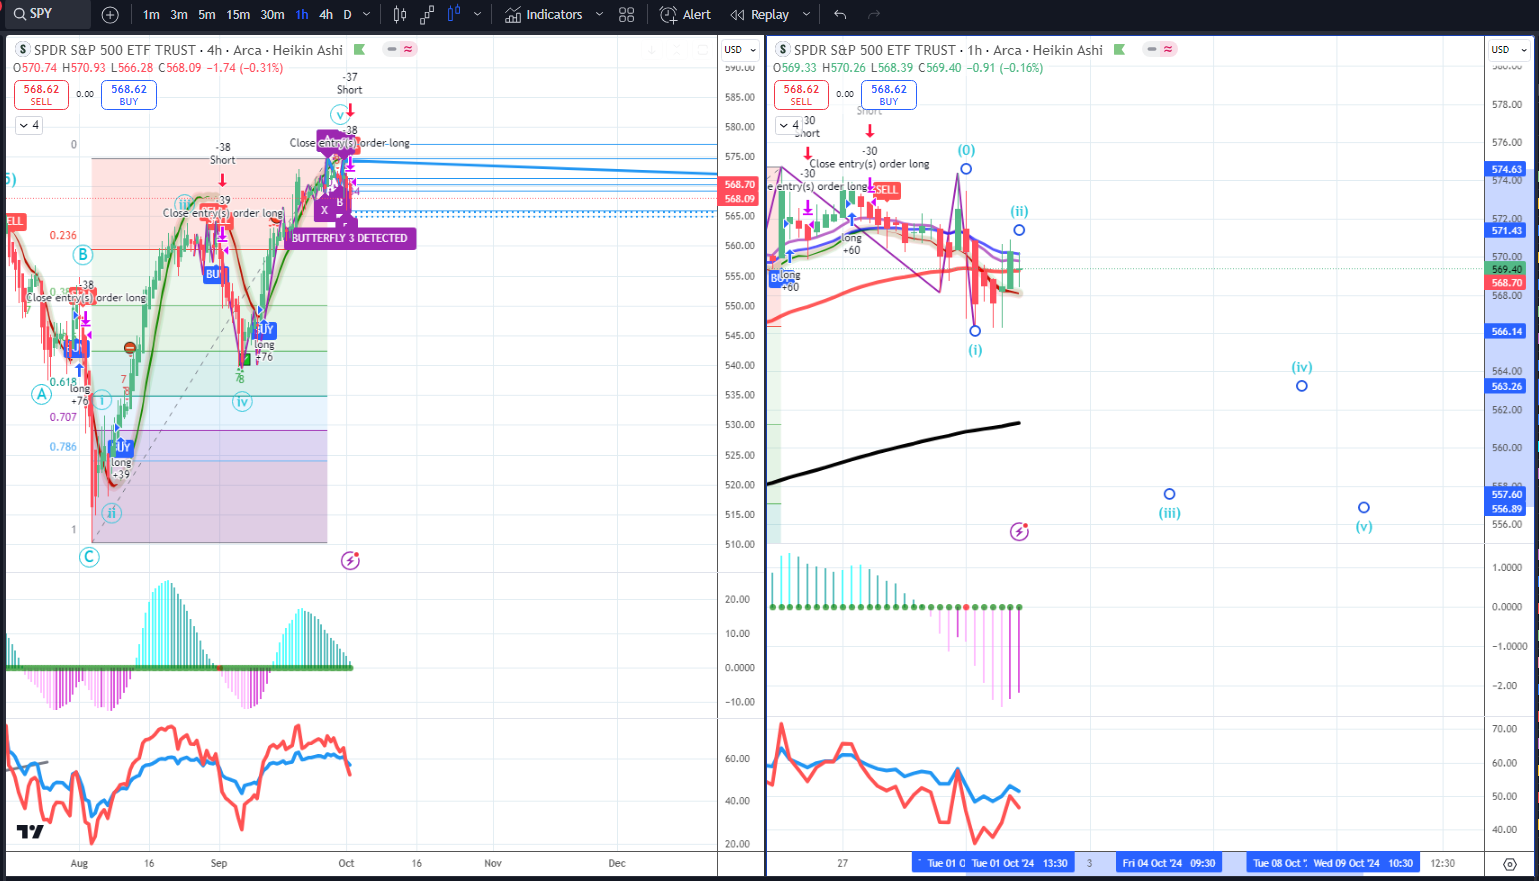Expand the collapsed indicator legend on 1h chart
The width and height of the screenshot is (1539, 881).
tap(788, 125)
